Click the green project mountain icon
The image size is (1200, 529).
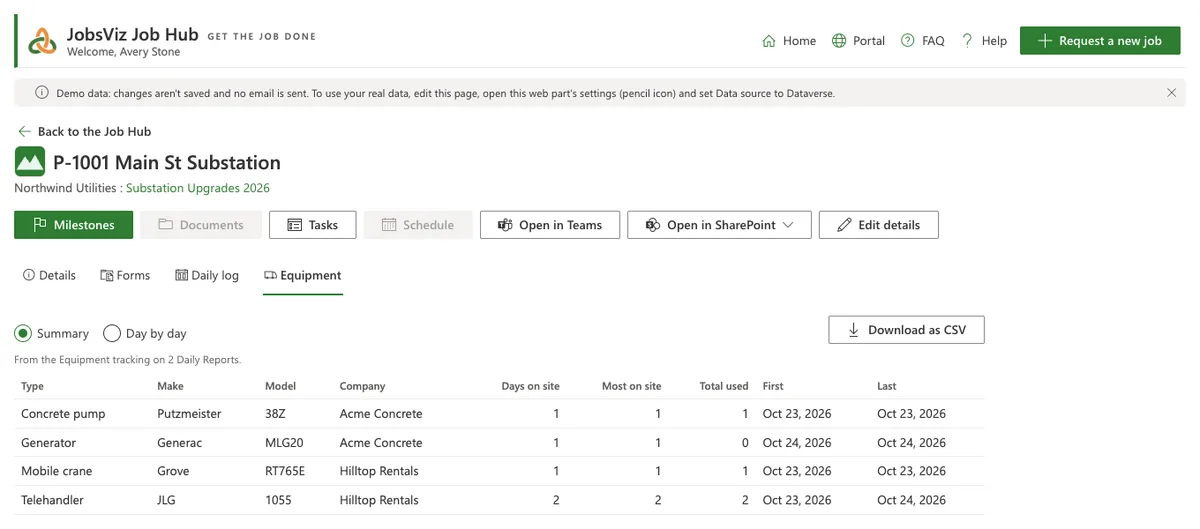click(30, 162)
